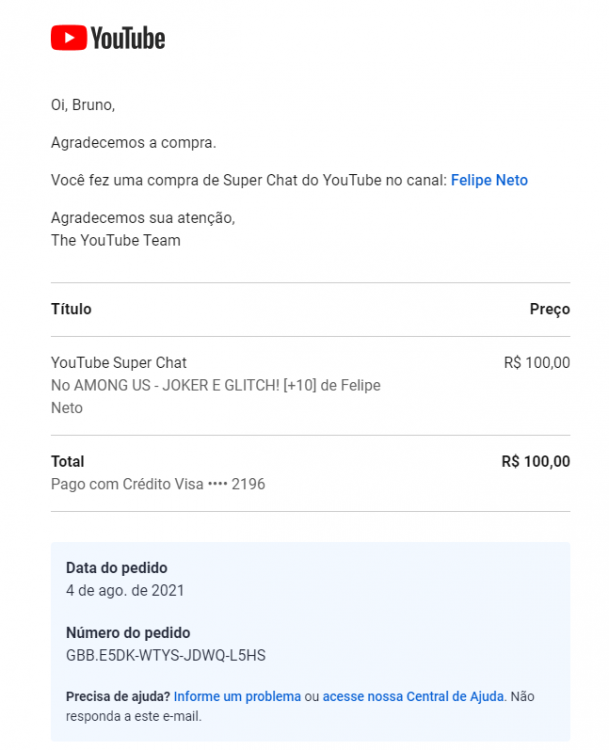609x750 pixels.
Task: Click the 'Data do pedido' label
Action: click(x=117, y=568)
